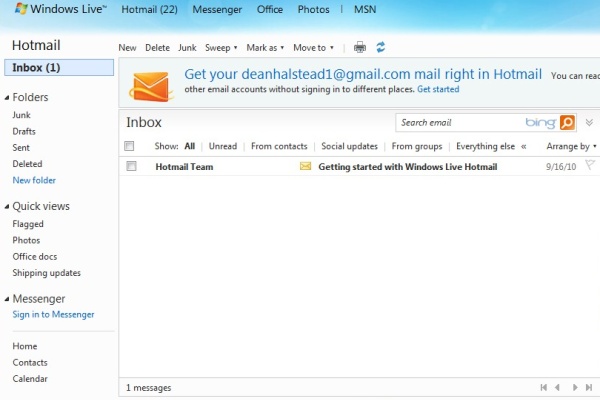The height and width of the screenshot is (400, 600).
Task: Open the Mark as dropdown
Action: pos(265,48)
